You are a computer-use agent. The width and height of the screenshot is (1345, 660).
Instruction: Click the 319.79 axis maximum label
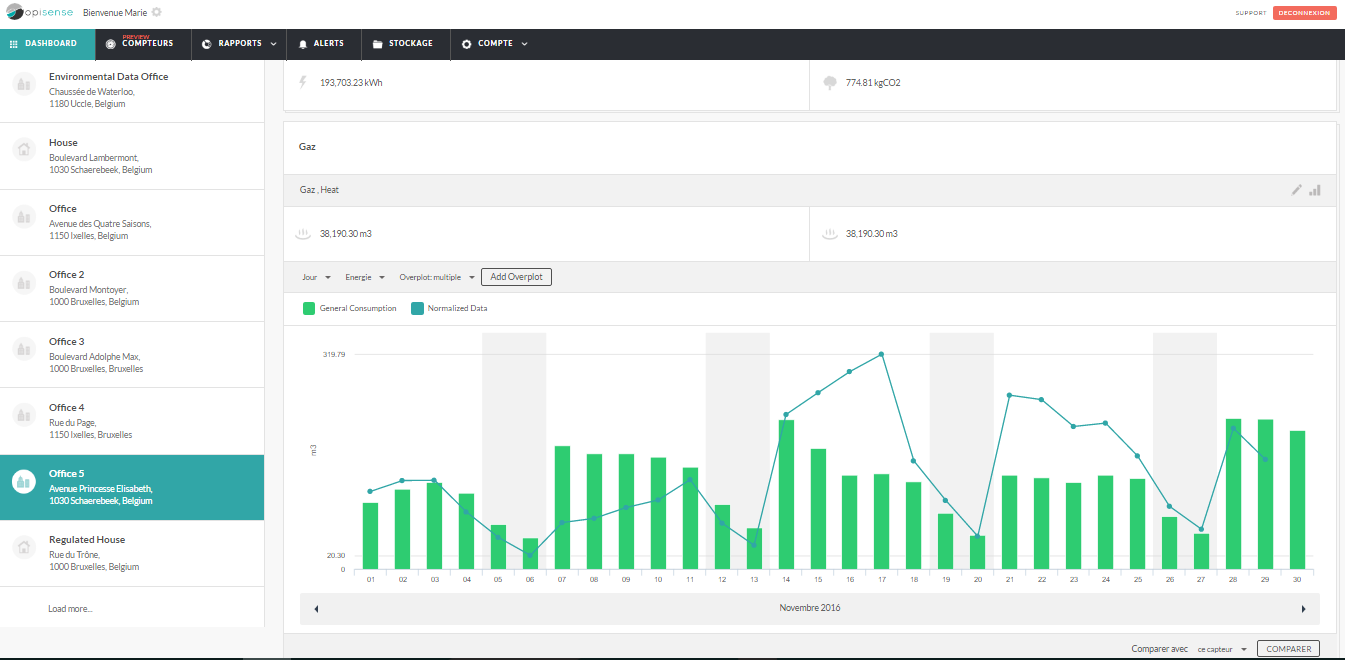click(x=333, y=354)
